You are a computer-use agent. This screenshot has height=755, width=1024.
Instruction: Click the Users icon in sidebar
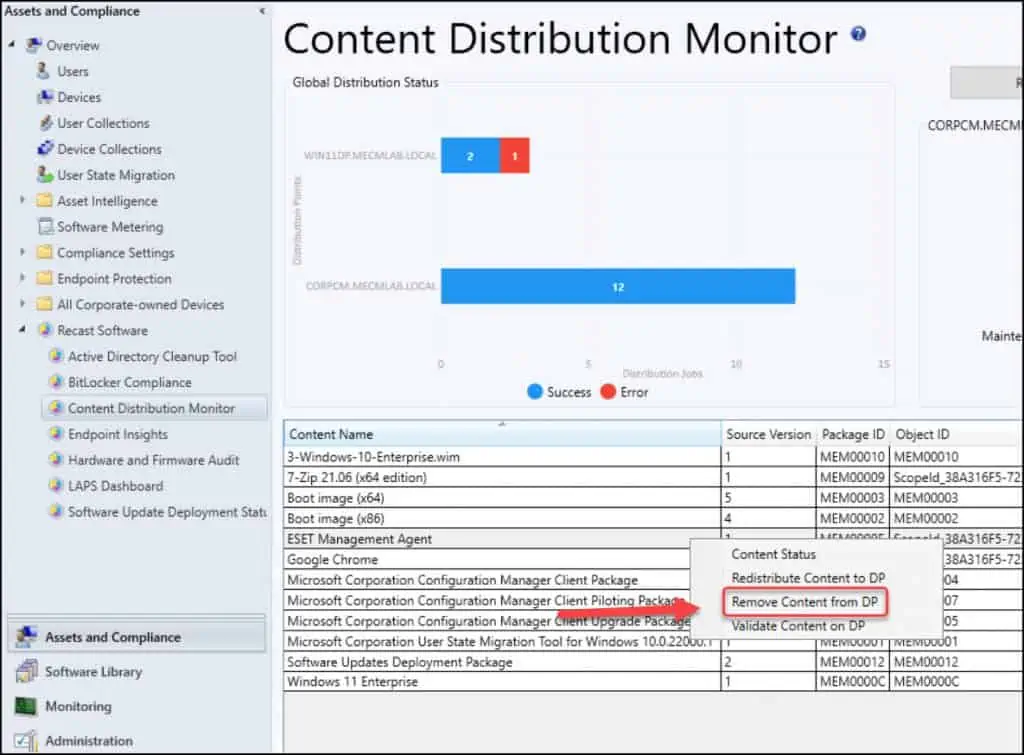(44, 71)
